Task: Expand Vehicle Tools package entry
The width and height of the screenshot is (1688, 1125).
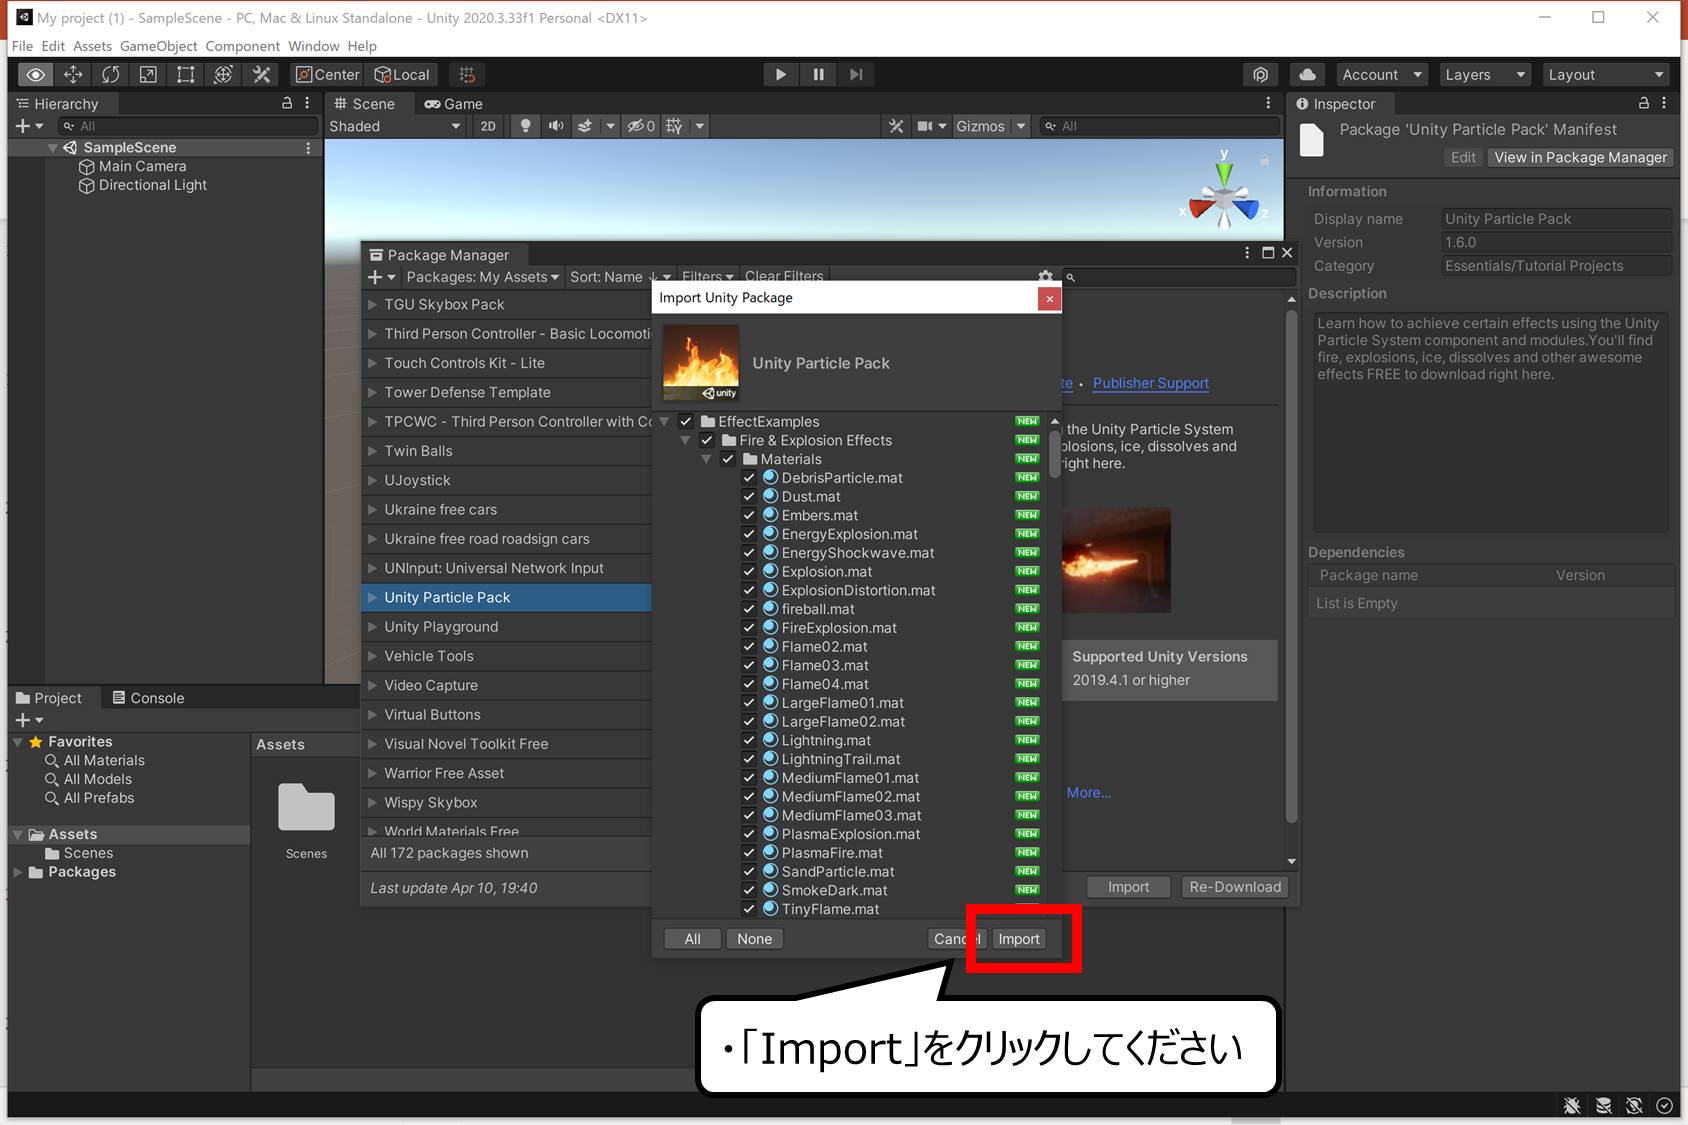Action: pos(372,656)
